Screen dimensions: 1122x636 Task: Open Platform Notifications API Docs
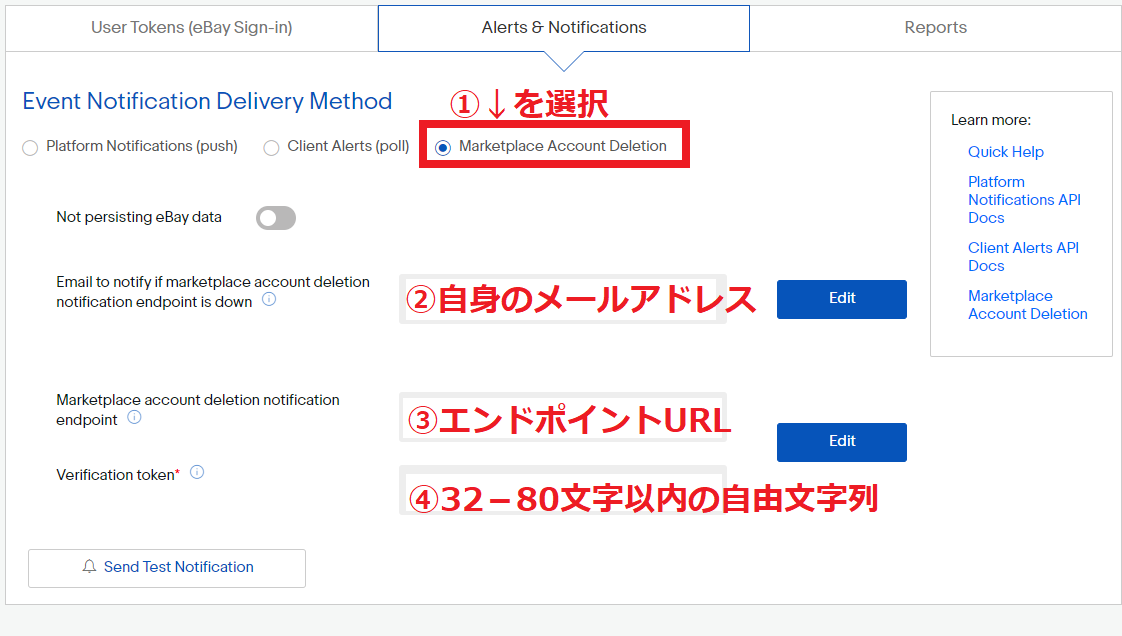point(1023,199)
